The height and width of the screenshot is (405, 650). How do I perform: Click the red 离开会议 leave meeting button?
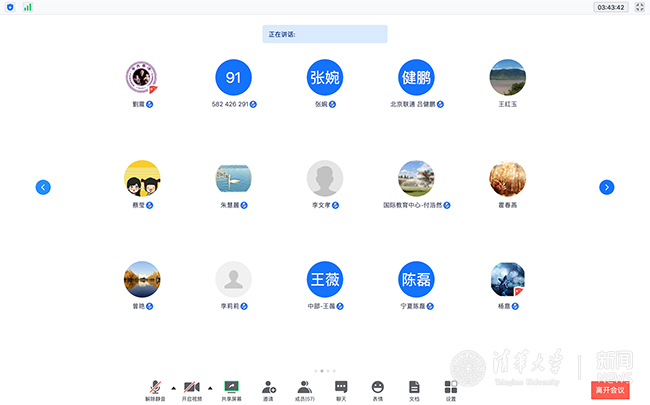(x=610, y=390)
